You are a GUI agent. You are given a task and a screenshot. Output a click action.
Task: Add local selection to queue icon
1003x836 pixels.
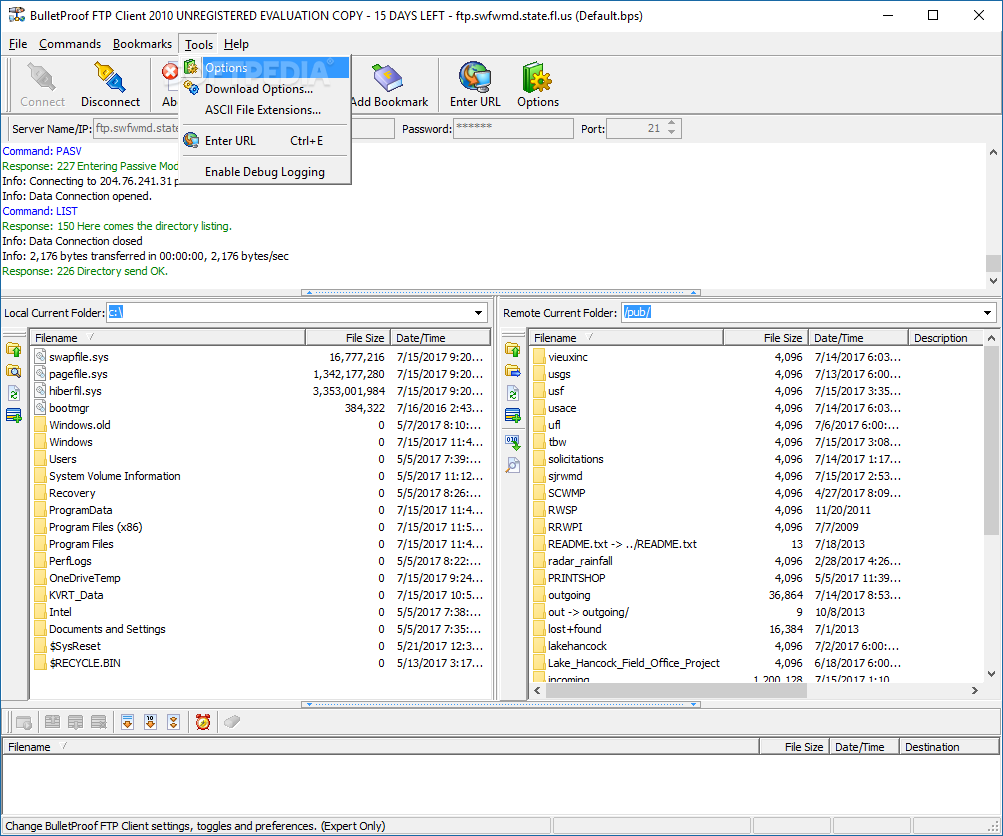(13, 415)
